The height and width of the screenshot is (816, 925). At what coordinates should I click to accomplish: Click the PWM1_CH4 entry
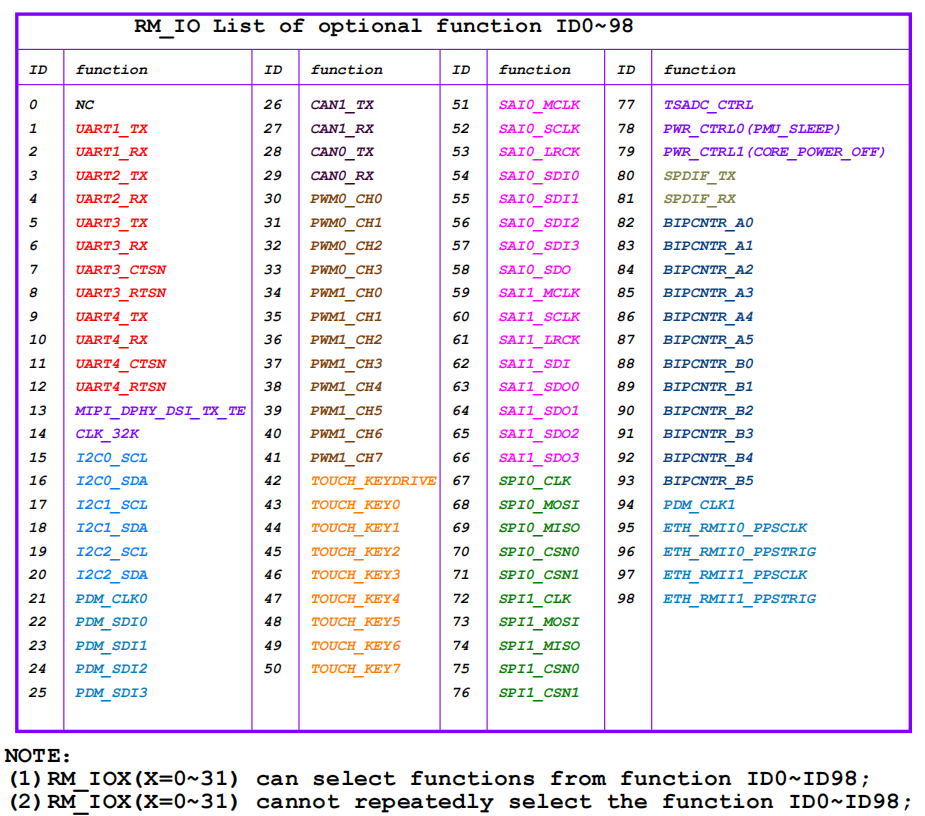point(346,387)
